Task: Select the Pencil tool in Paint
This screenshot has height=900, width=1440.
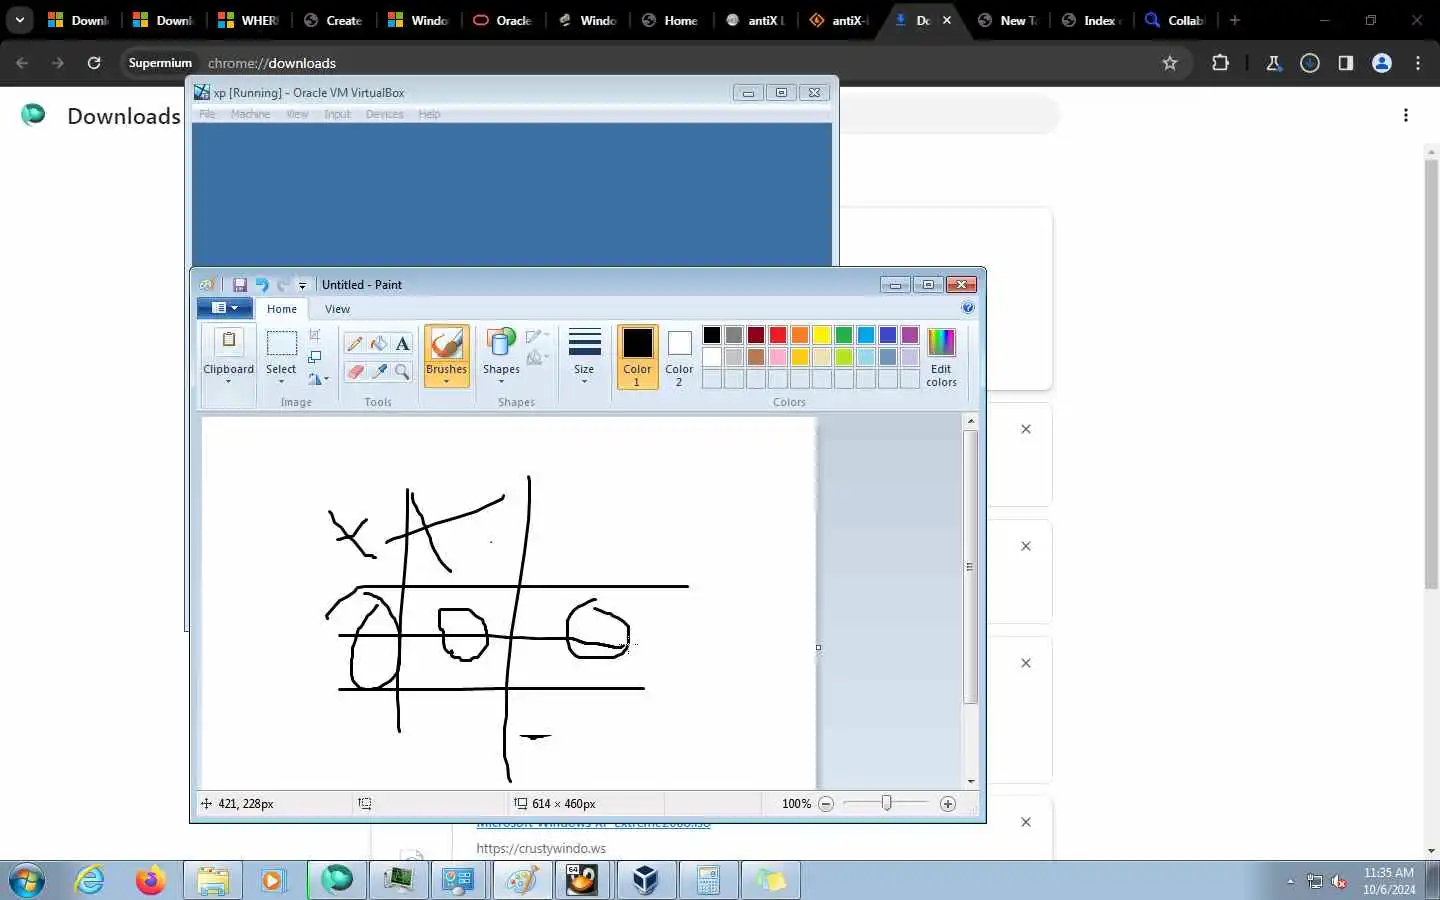Action: click(x=355, y=344)
